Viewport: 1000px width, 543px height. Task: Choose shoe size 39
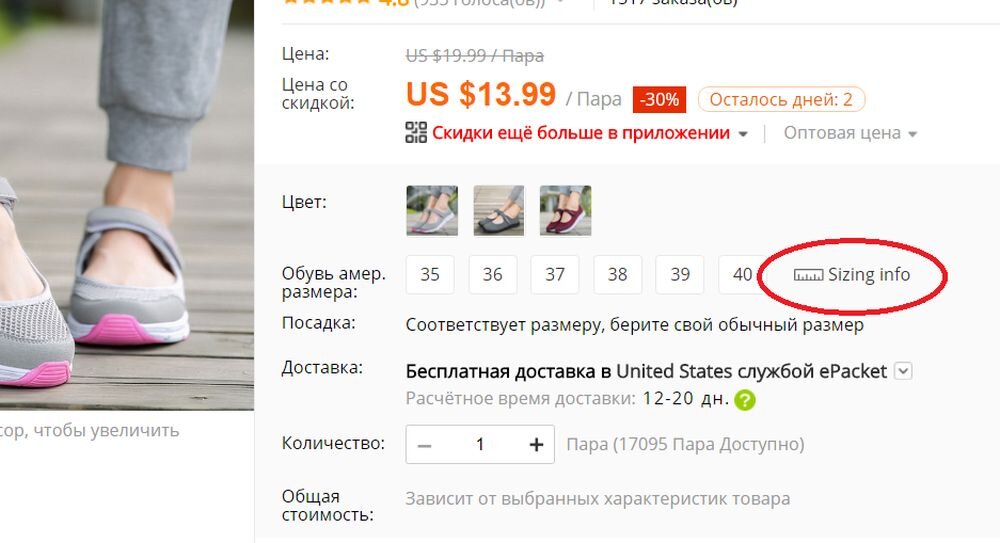(x=680, y=274)
